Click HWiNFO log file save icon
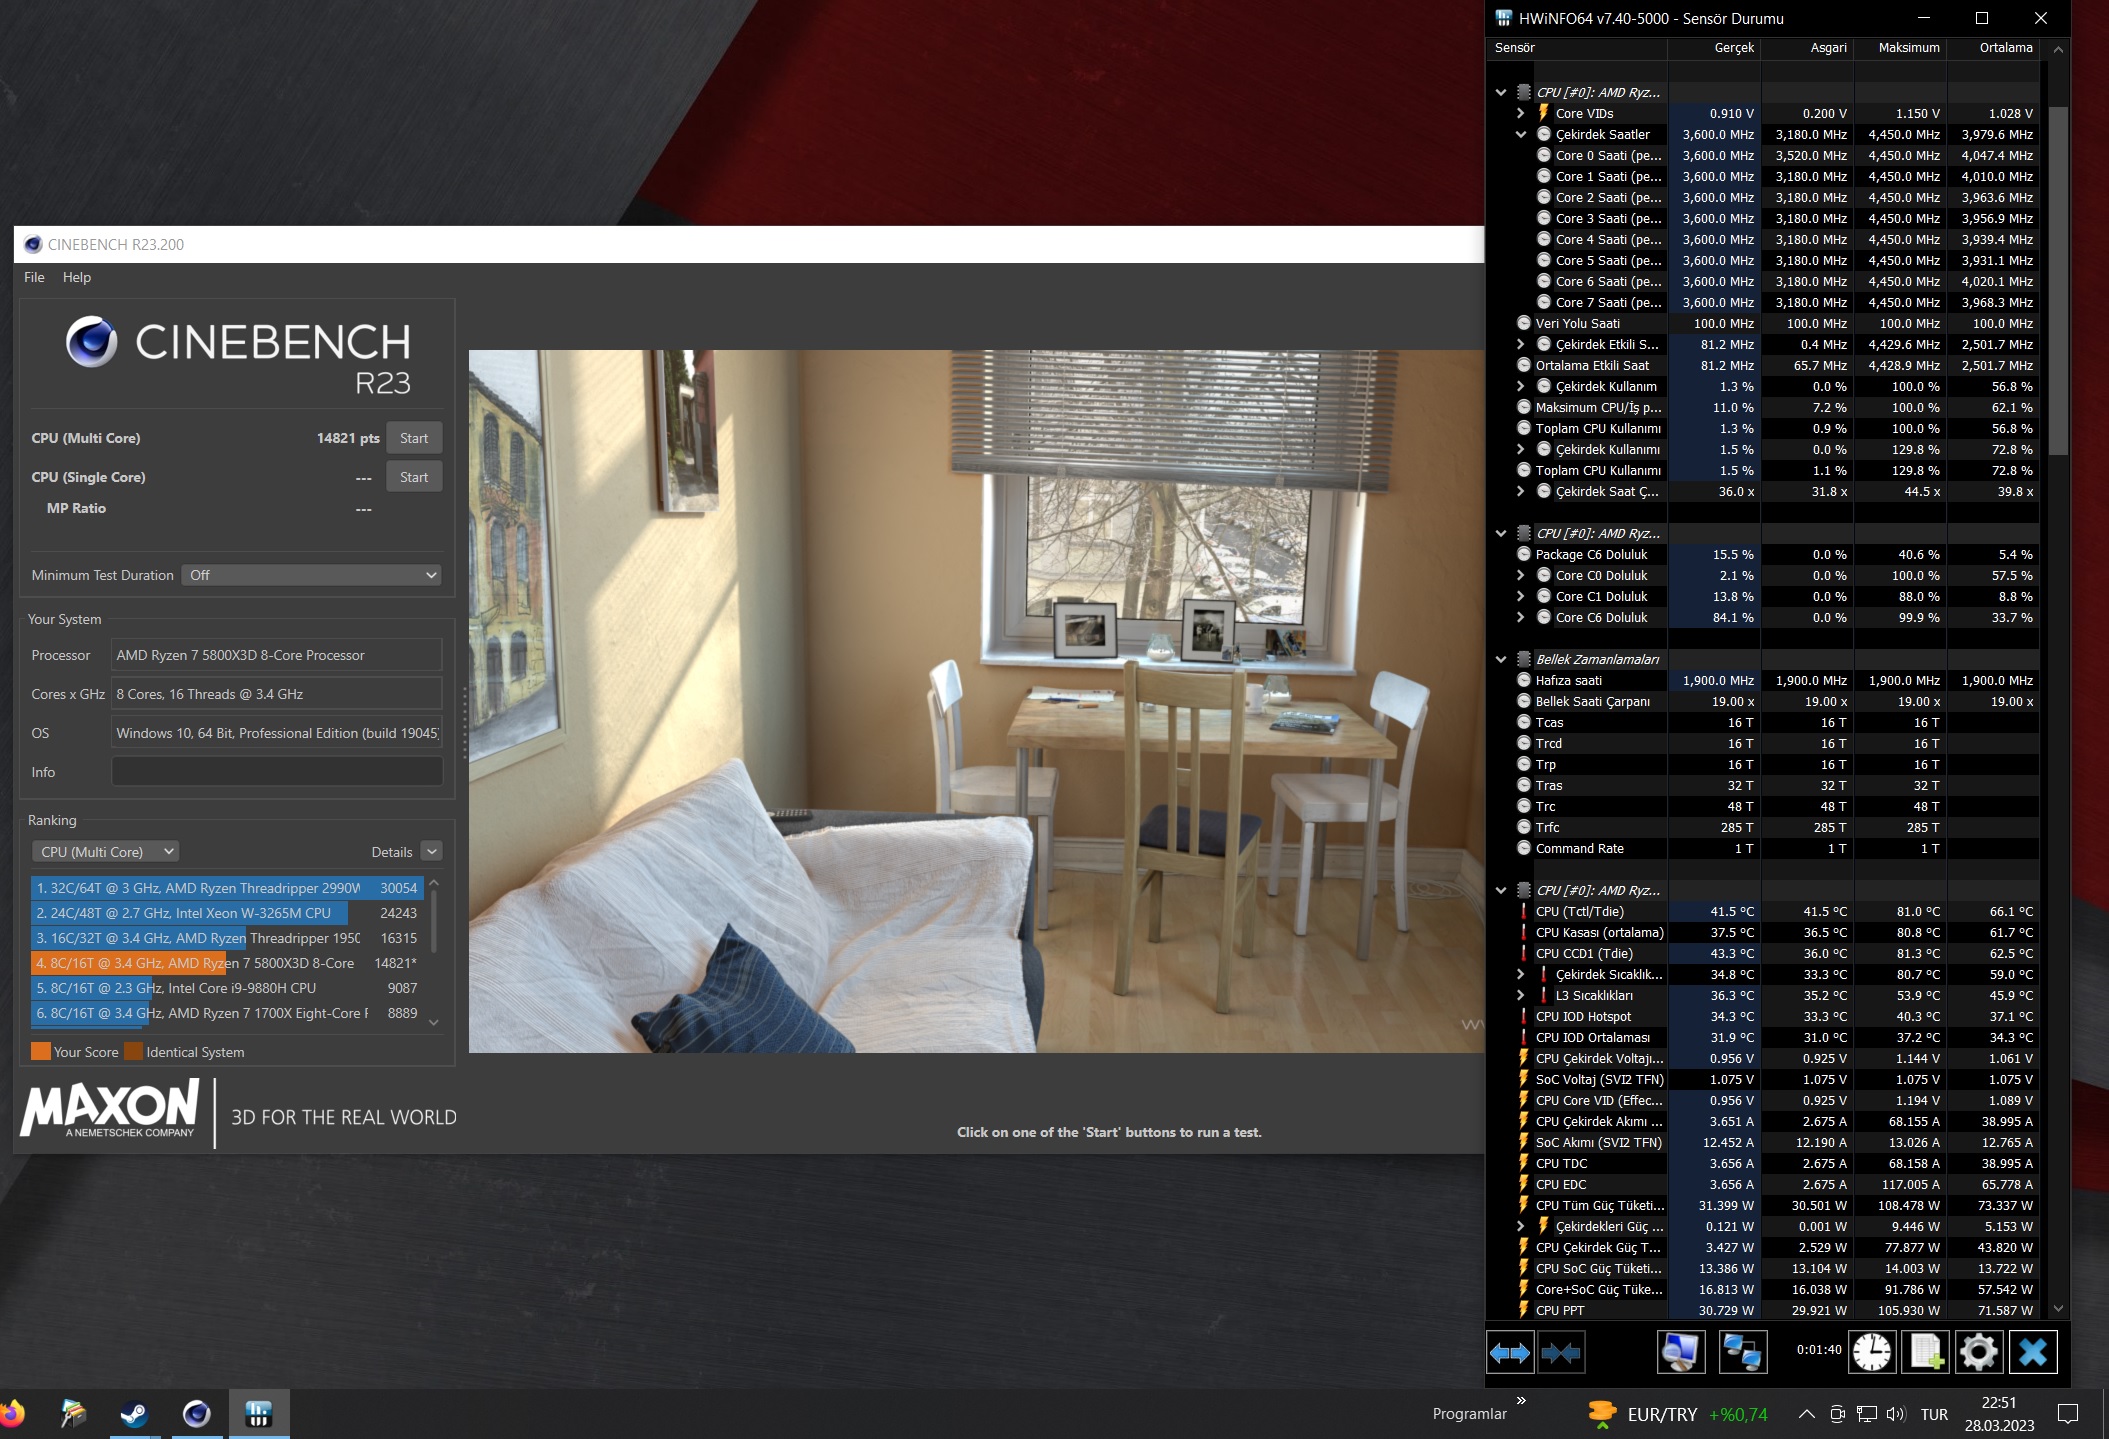The width and height of the screenshot is (2109, 1439). 1925,1353
